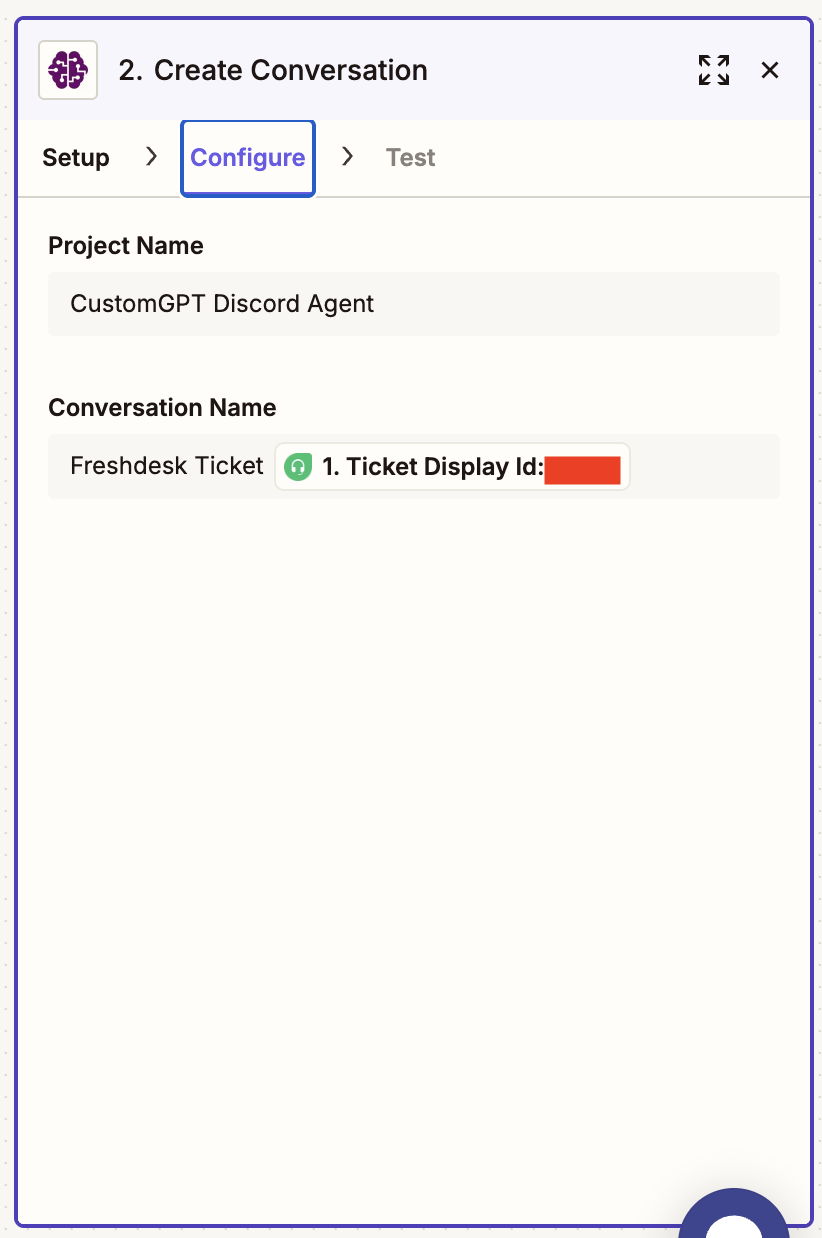822x1238 pixels.
Task: Click the Conversation Name label
Action: [x=162, y=408]
